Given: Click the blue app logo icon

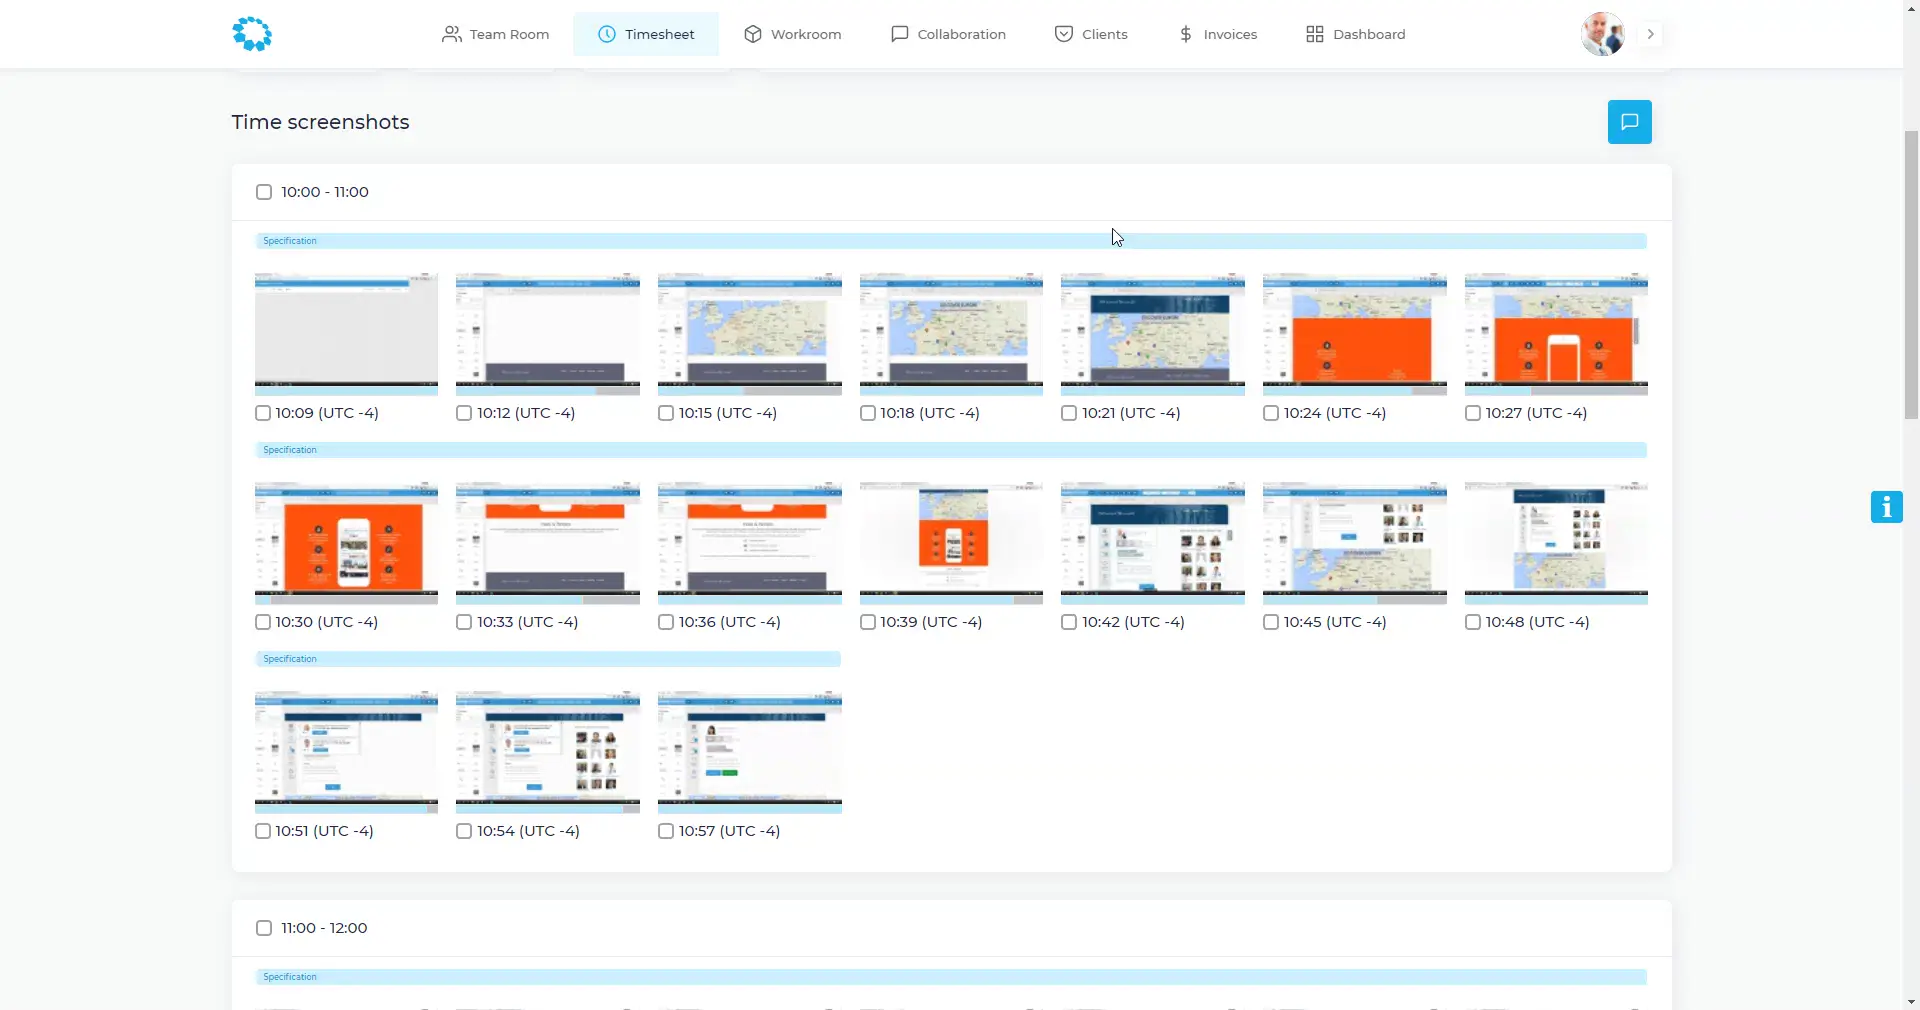Looking at the screenshot, I should coord(252,34).
